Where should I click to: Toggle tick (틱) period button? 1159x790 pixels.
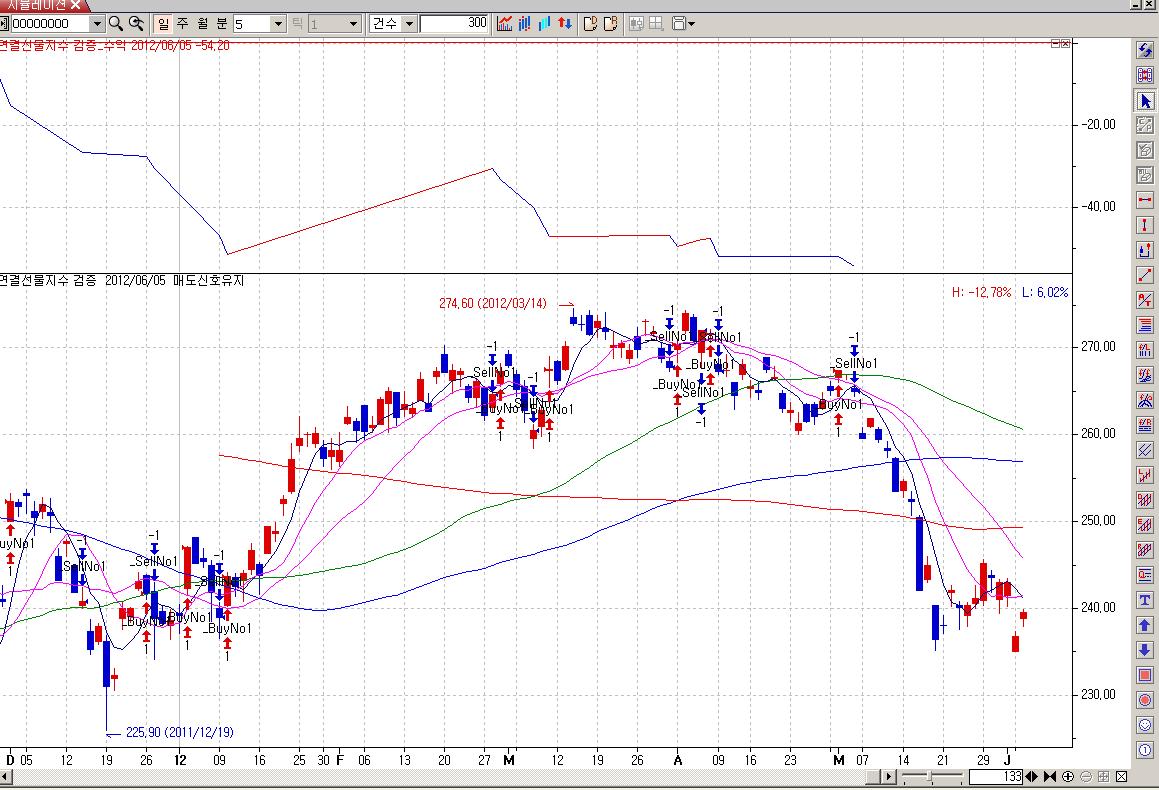tap(297, 24)
